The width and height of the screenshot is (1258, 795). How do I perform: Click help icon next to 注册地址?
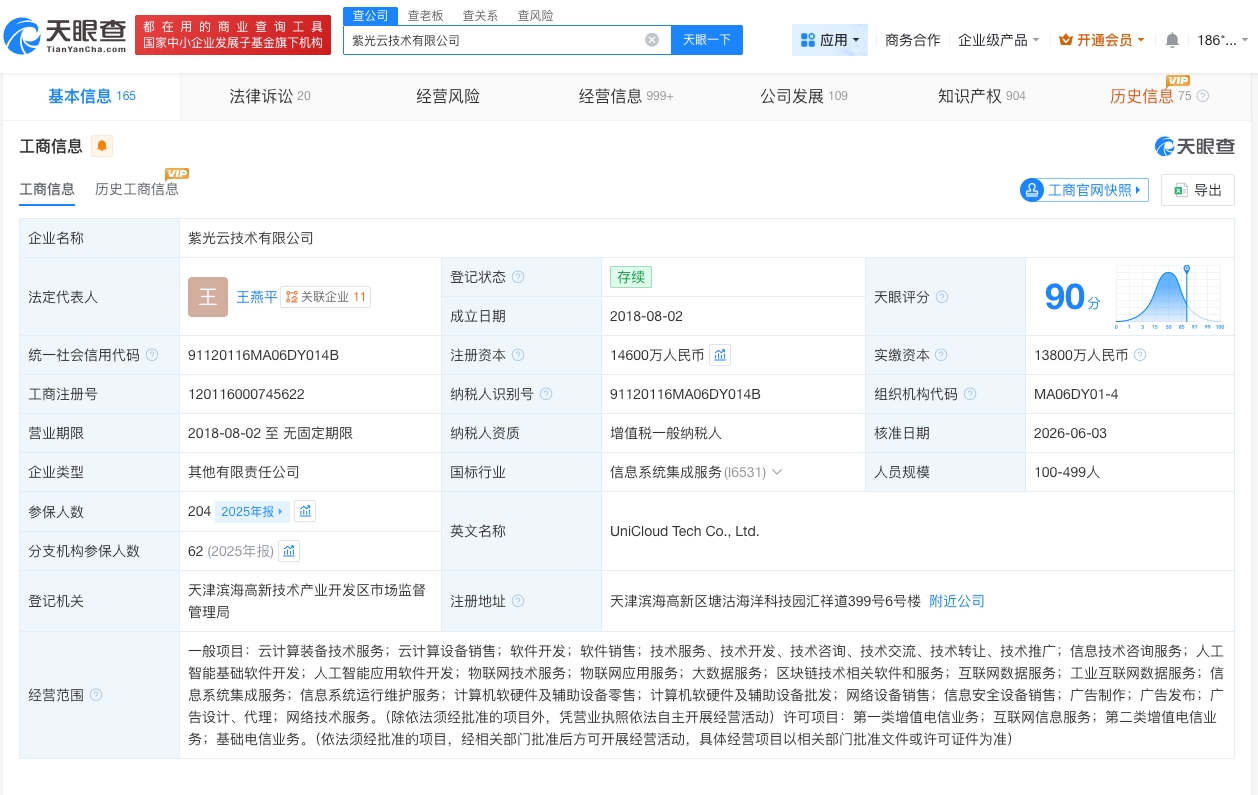(x=518, y=601)
